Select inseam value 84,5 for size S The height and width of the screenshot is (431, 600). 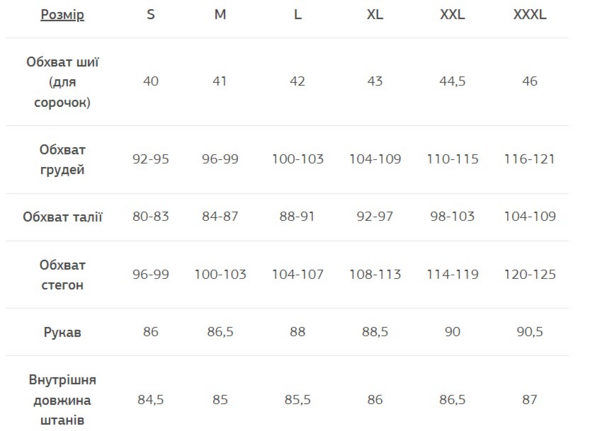tap(151, 398)
